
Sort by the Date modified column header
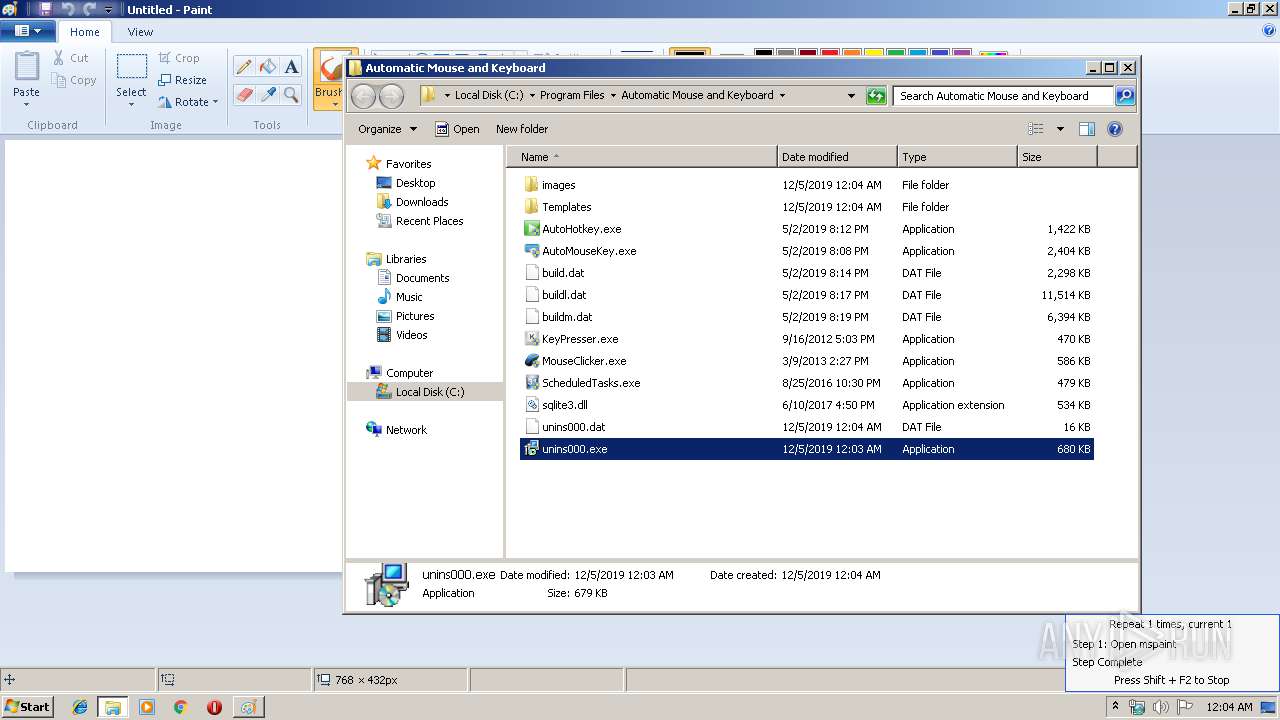pos(837,157)
